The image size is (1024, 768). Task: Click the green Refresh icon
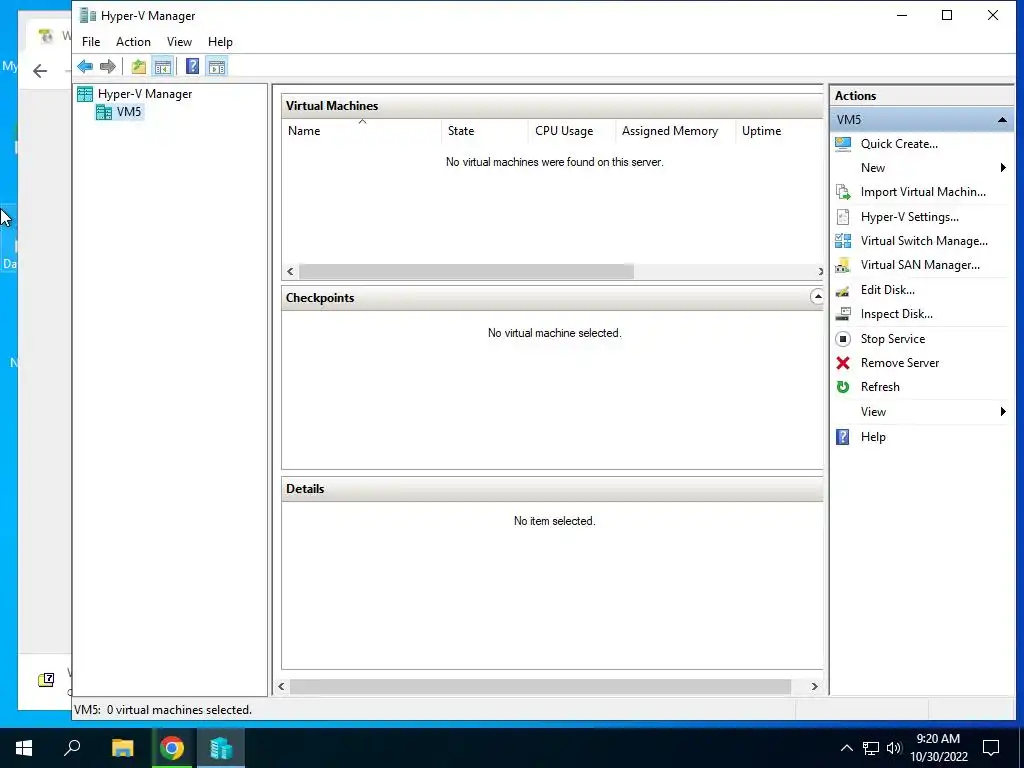[x=843, y=387]
